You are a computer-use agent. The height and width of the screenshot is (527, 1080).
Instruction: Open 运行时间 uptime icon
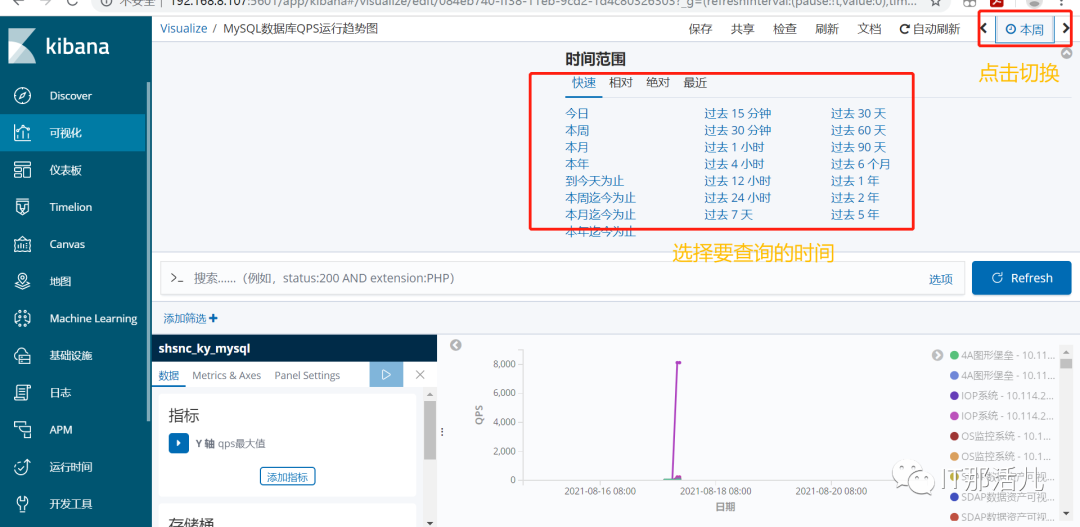[23, 467]
